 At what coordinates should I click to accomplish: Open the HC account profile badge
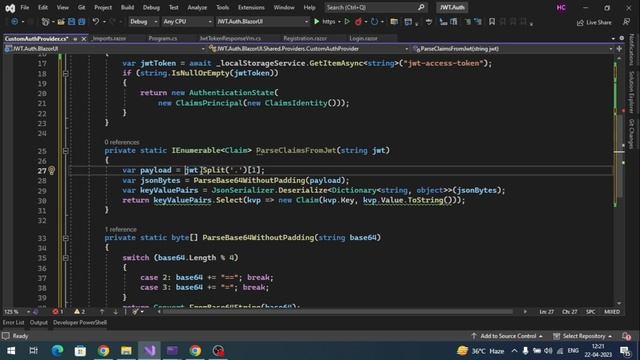561,8
